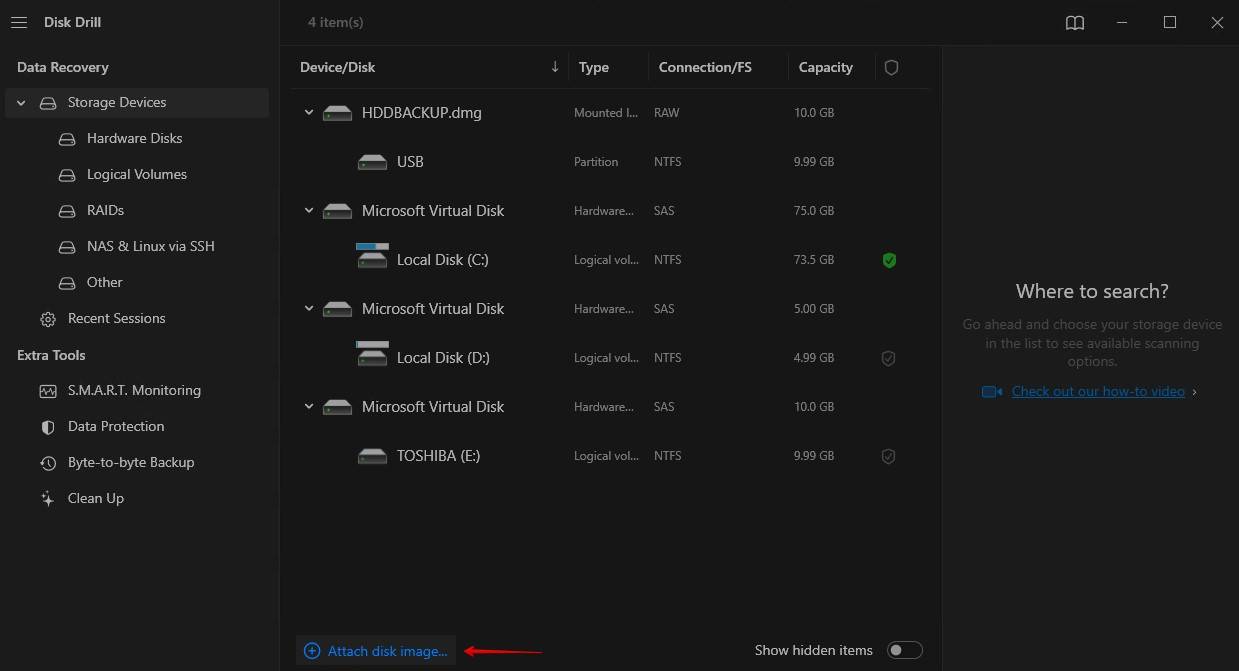
Task: Open Hardware Disks in the sidebar
Action: (x=135, y=139)
